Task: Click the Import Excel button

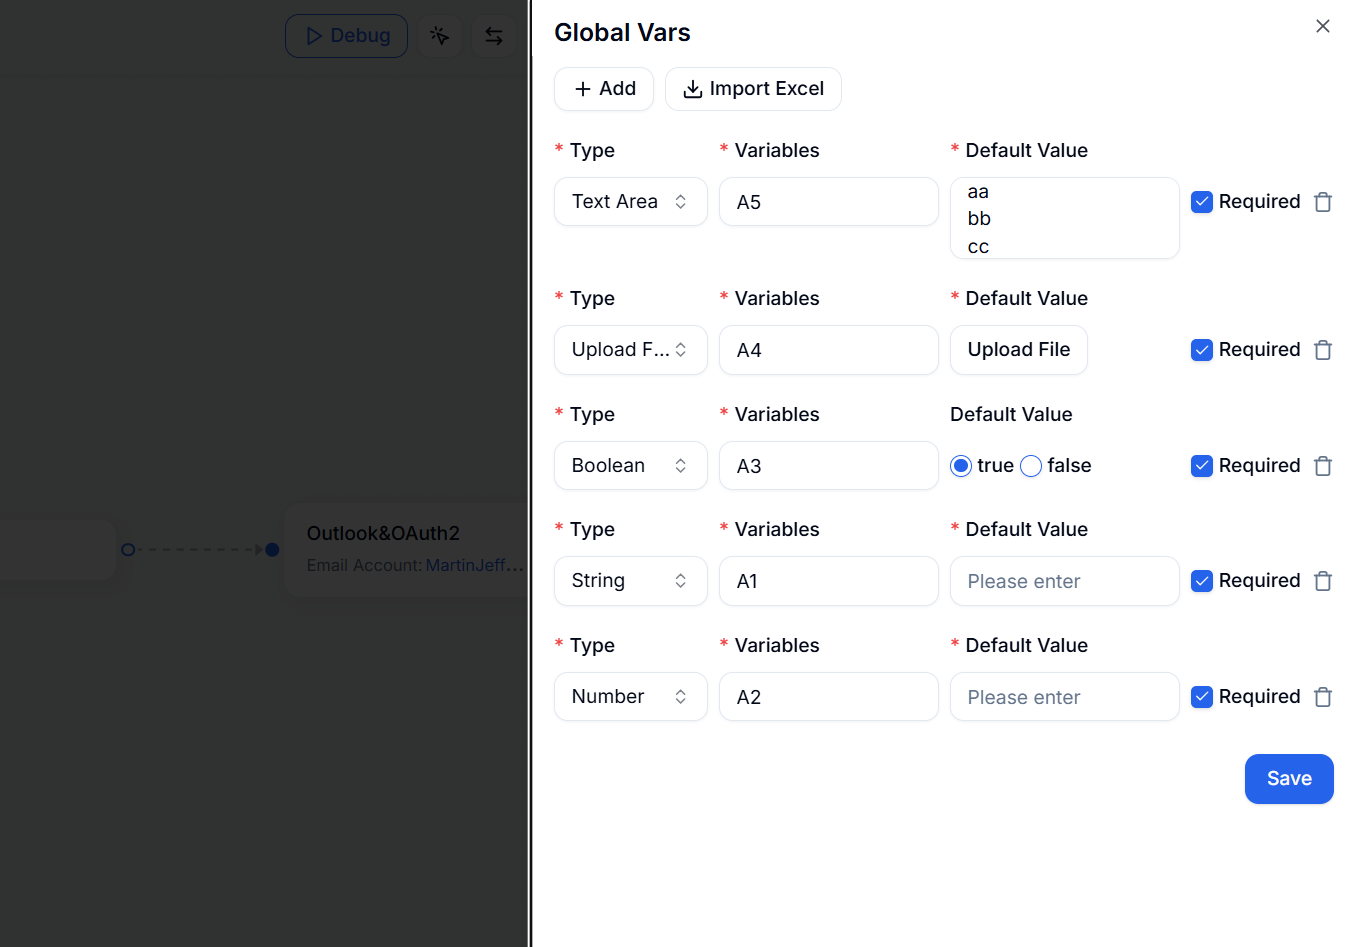Action: click(753, 89)
